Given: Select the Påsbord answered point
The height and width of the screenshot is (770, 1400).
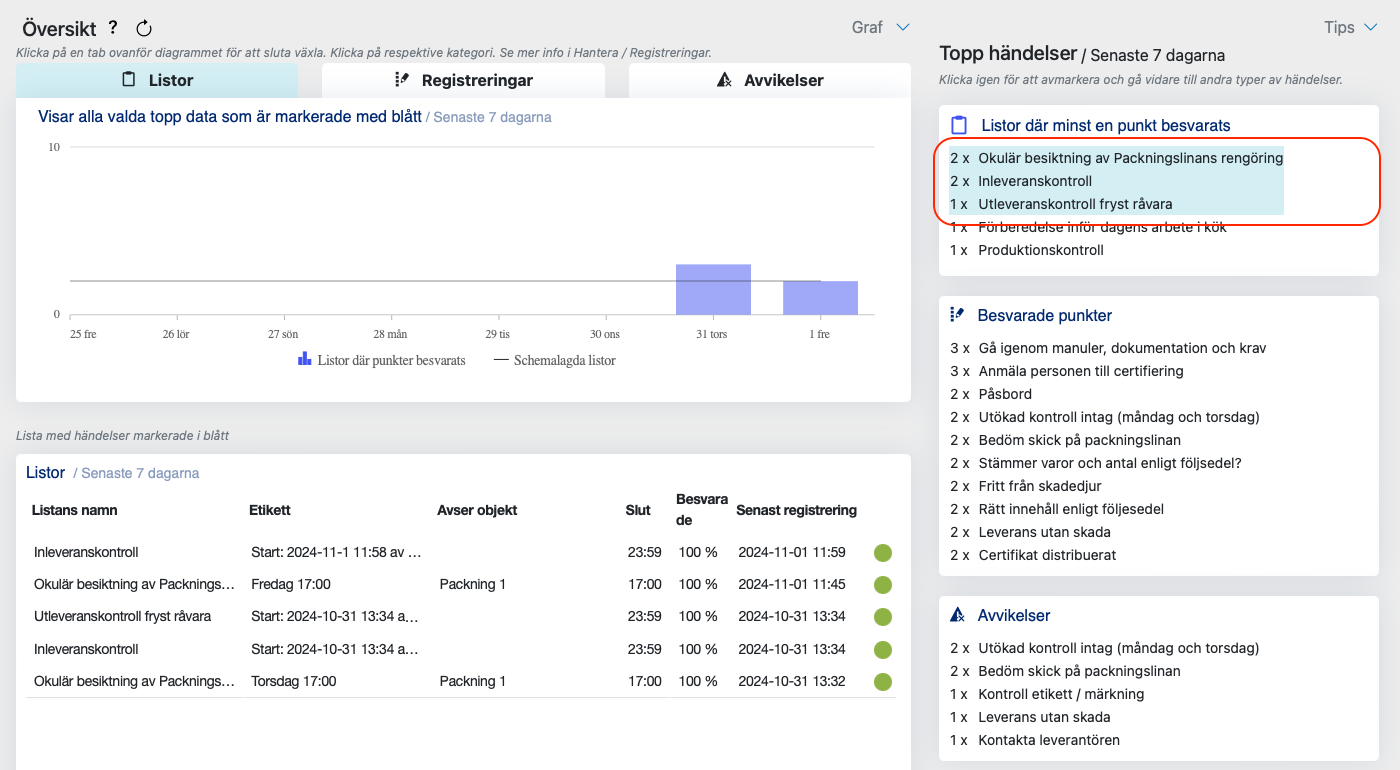Looking at the screenshot, I should pyautogui.click(x=991, y=394).
